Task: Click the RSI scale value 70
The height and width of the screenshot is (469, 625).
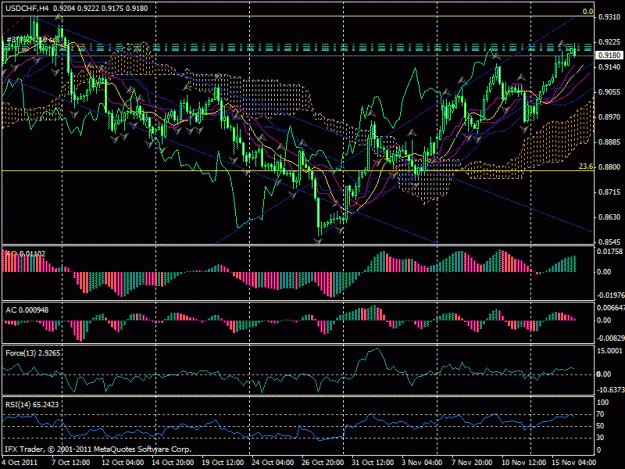Action: coord(600,414)
